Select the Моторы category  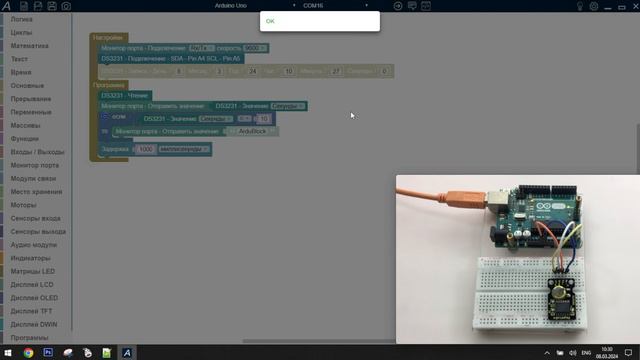coord(23,205)
